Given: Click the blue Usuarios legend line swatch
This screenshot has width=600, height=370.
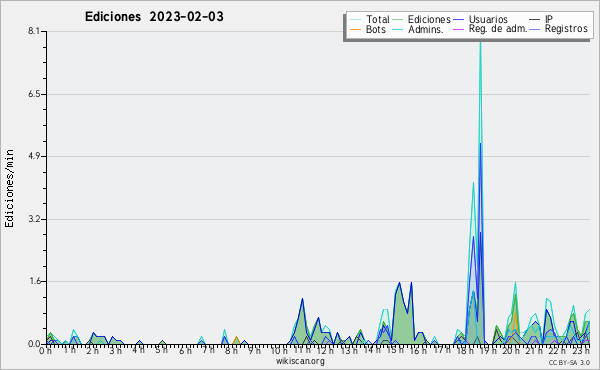Looking at the screenshot, I should [458, 20].
